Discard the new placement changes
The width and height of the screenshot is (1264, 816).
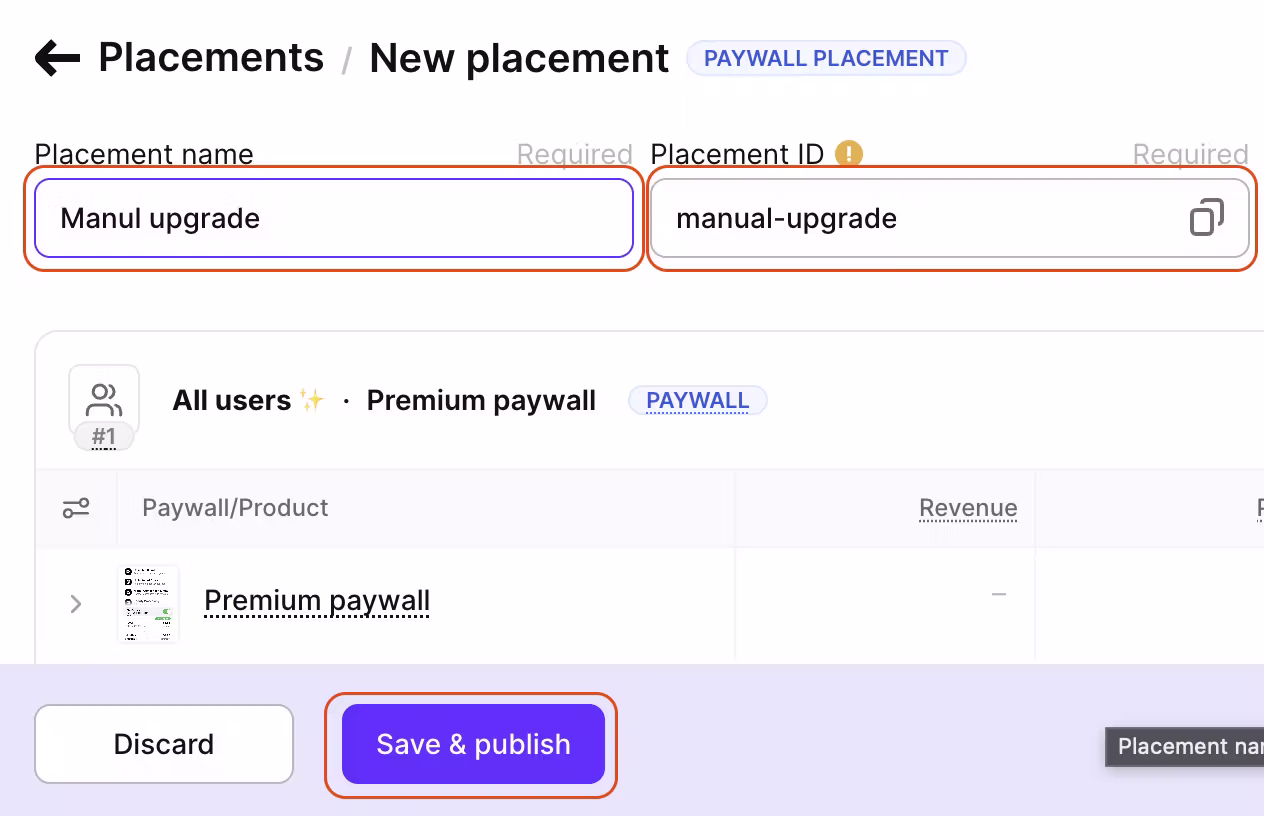(x=164, y=744)
